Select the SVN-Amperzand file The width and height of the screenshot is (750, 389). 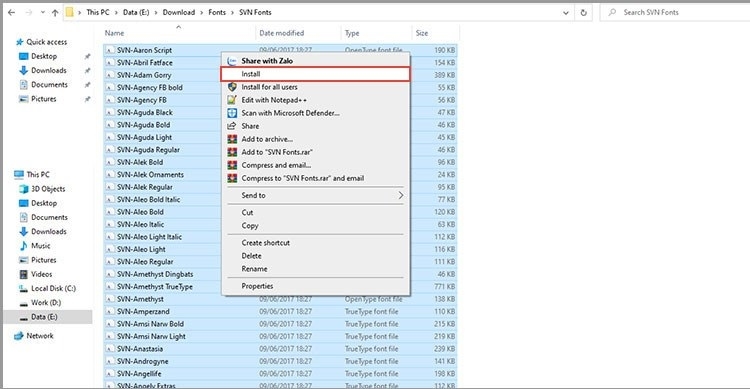click(x=143, y=311)
